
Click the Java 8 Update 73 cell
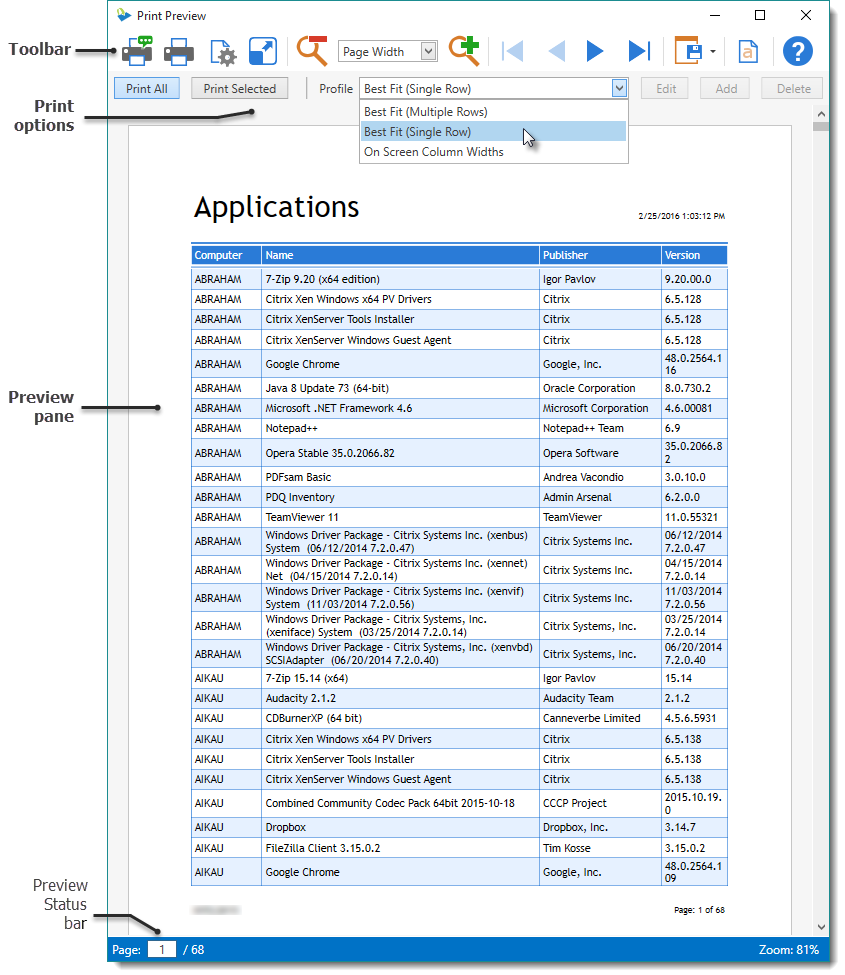coord(400,388)
